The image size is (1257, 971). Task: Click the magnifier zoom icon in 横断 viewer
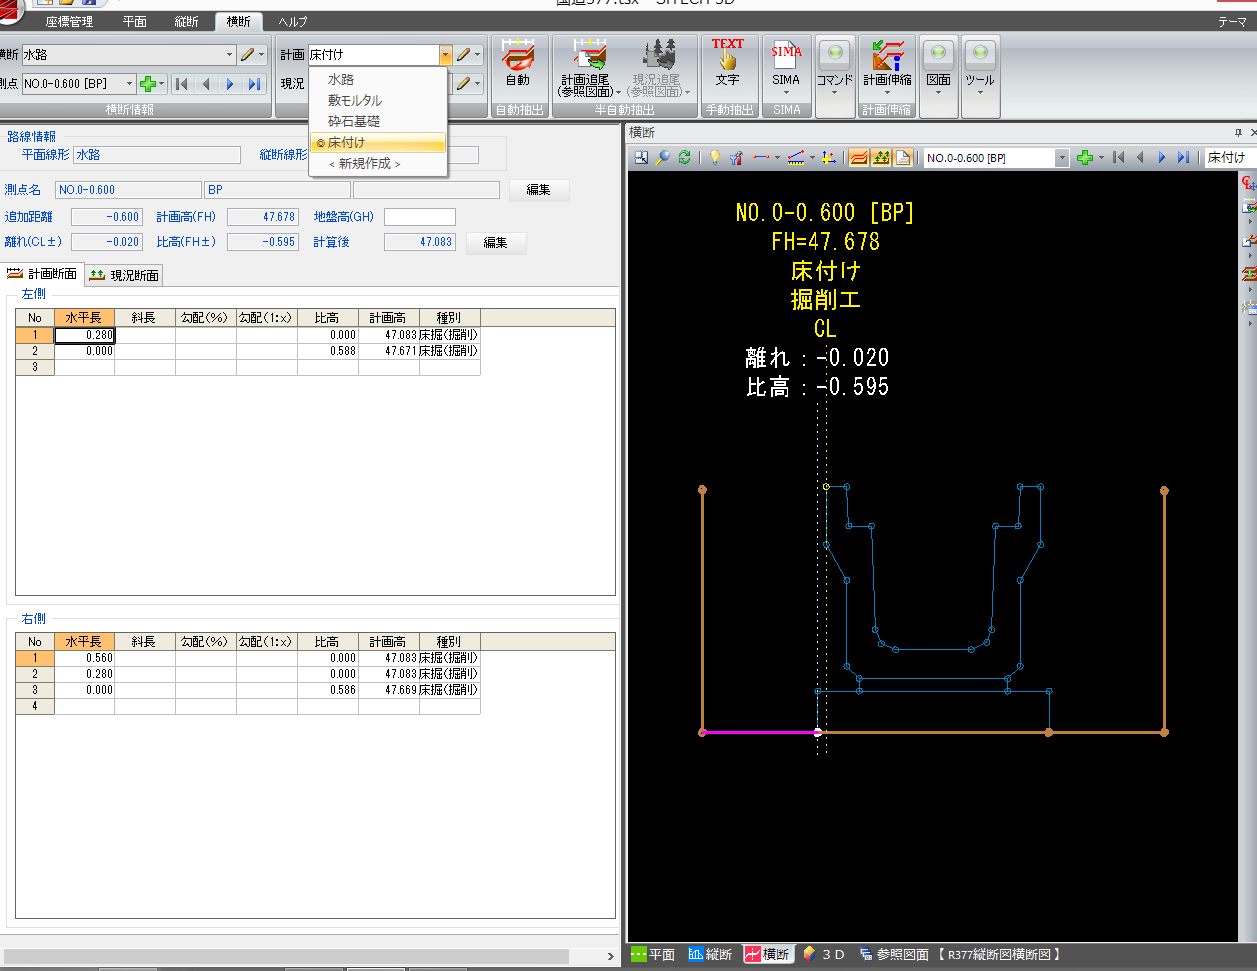tap(662, 158)
